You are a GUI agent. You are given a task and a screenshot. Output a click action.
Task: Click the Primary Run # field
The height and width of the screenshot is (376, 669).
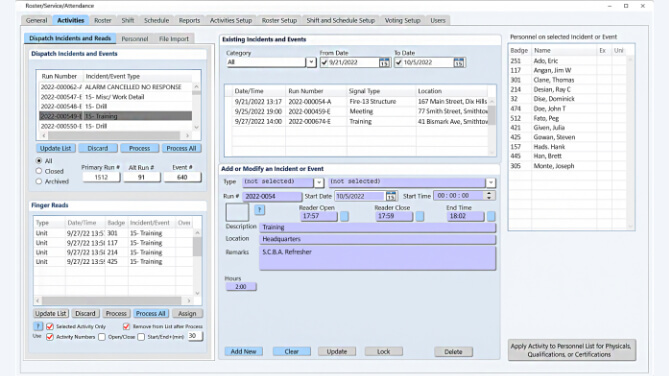point(101,177)
